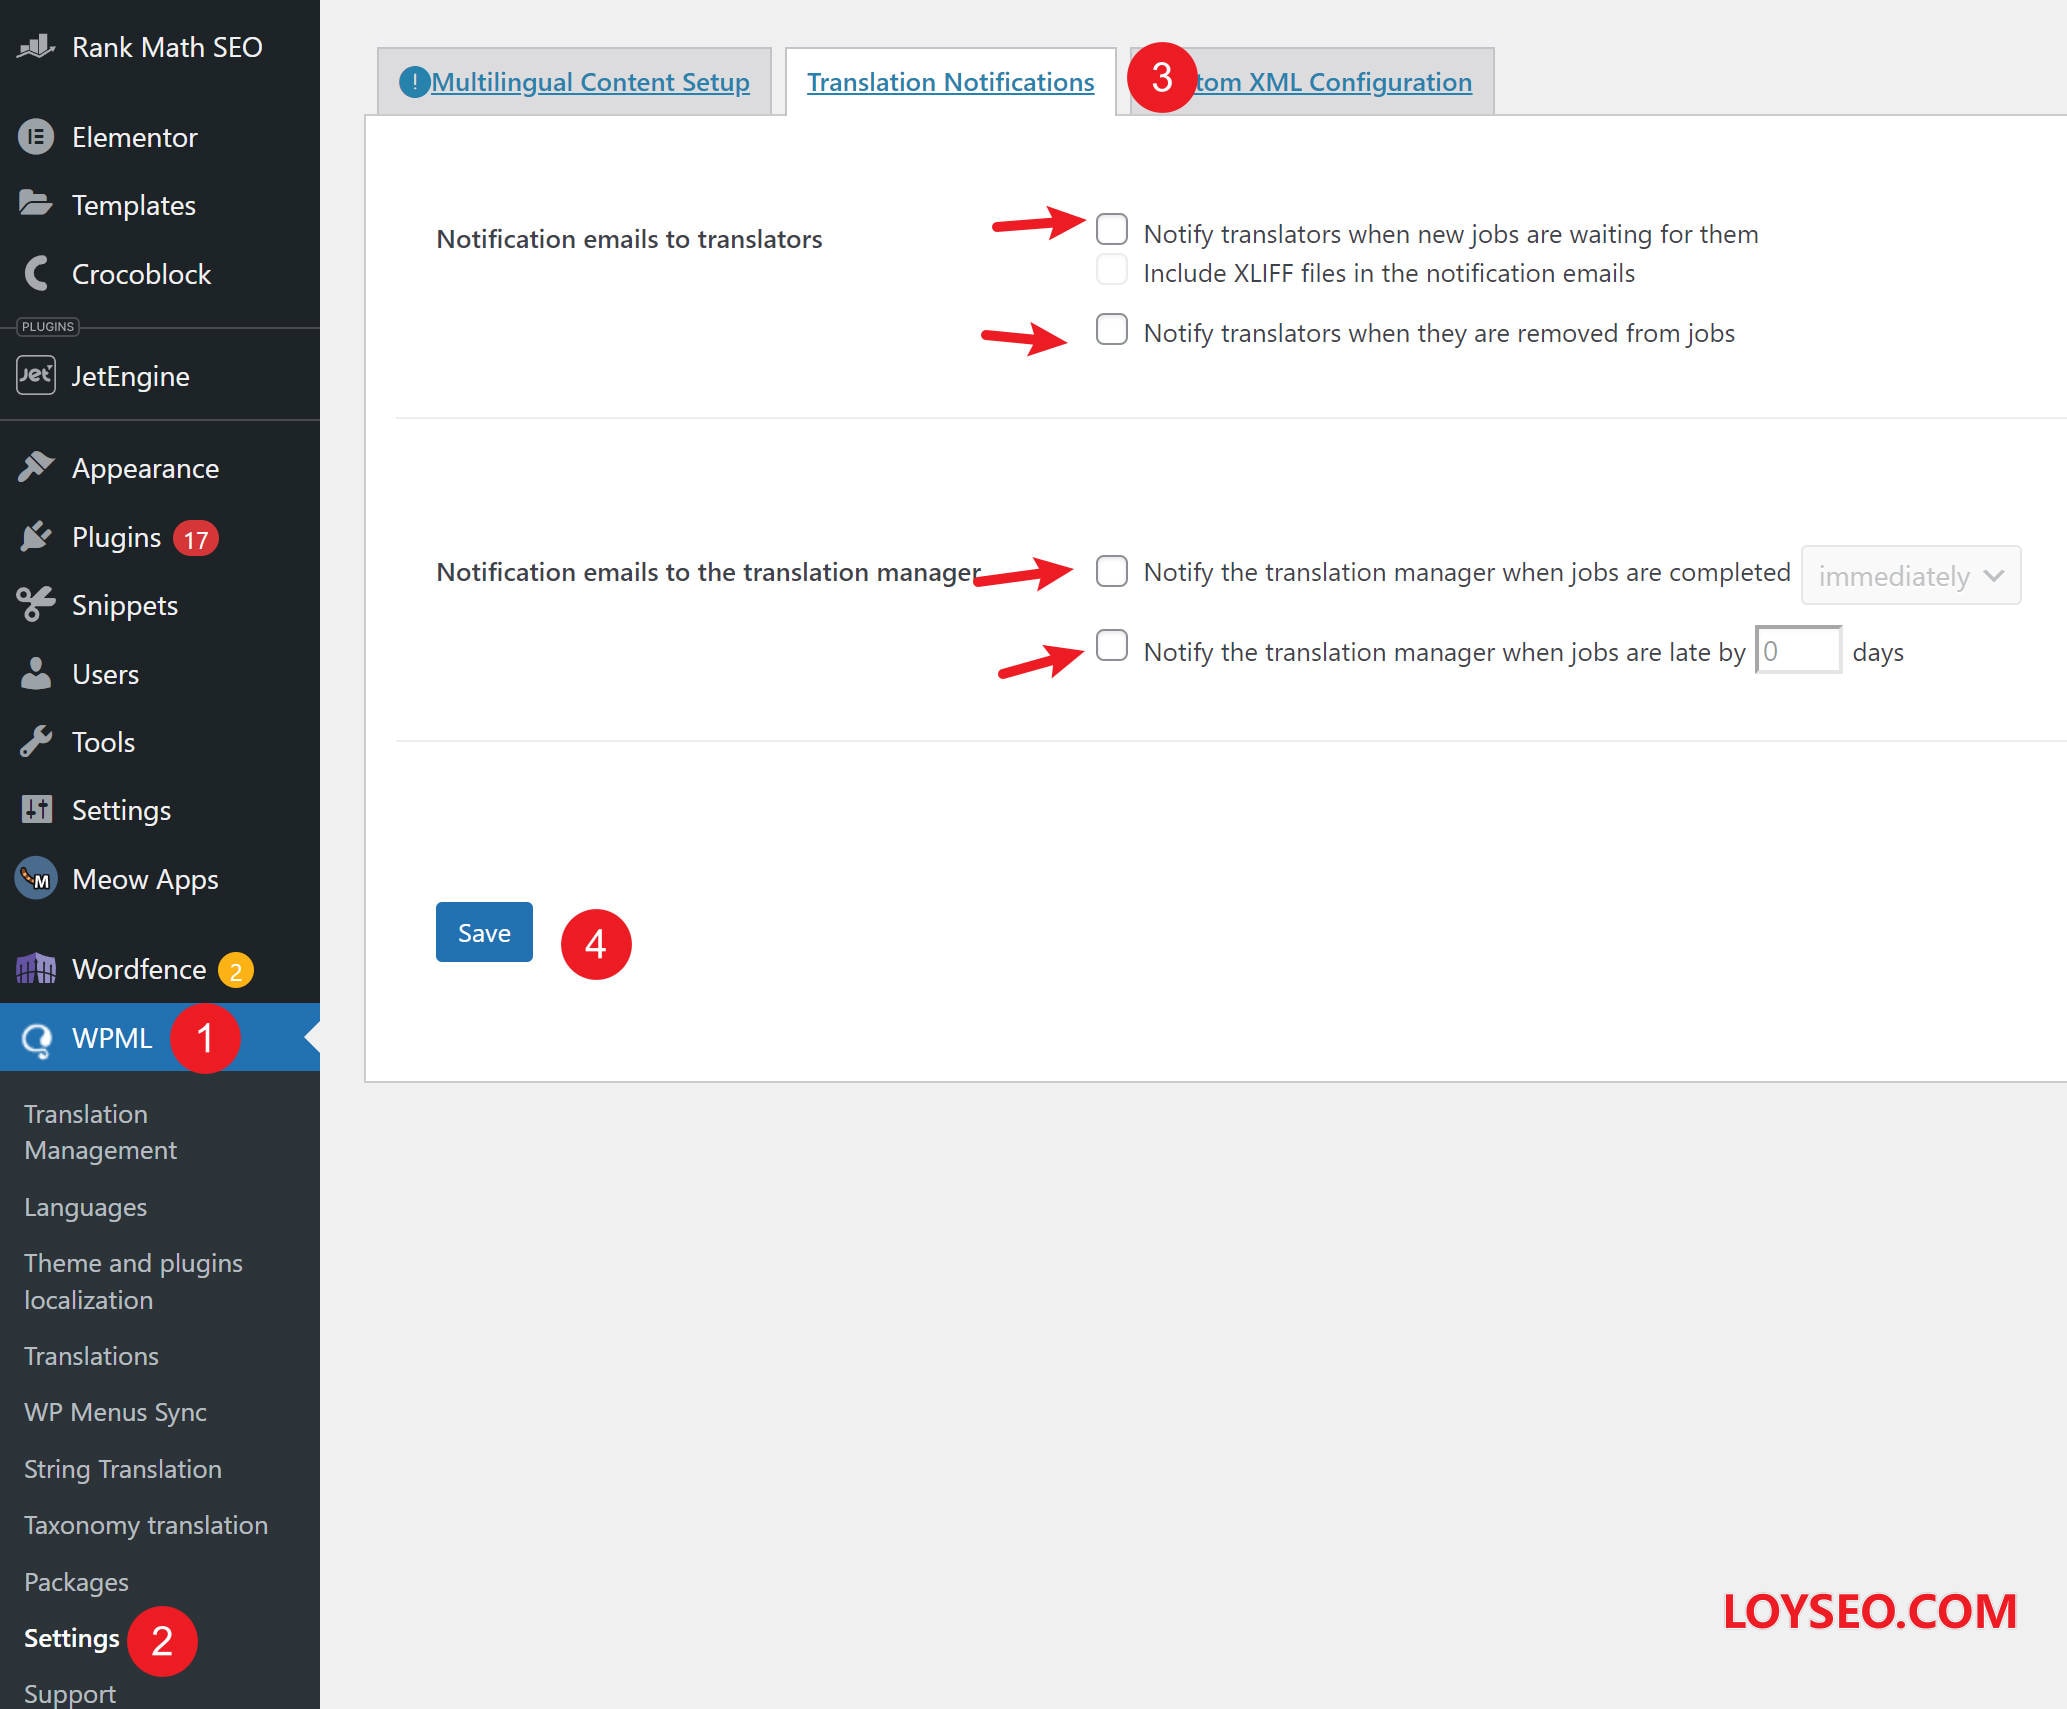Click the Rank Math SEO icon
Viewport: 2067px width, 1709px height.
[x=36, y=48]
